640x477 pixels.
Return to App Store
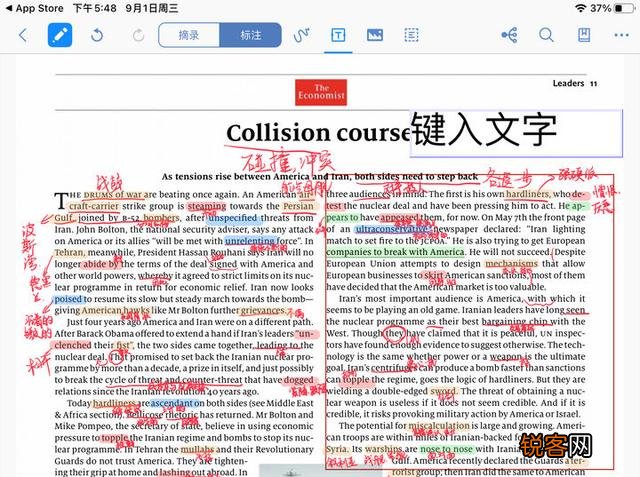(x=35, y=8)
